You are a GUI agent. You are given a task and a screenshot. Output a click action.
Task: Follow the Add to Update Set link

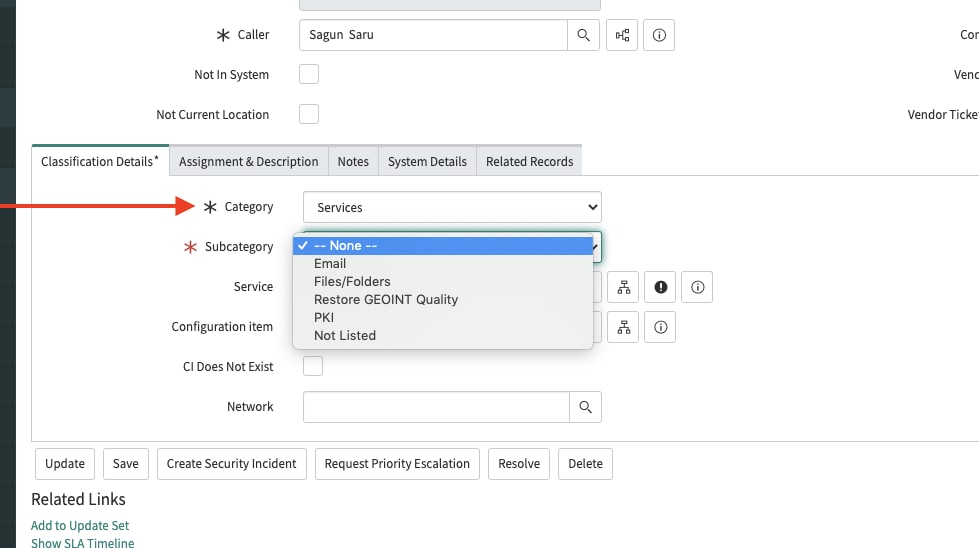pyautogui.click(x=80, y=525)
